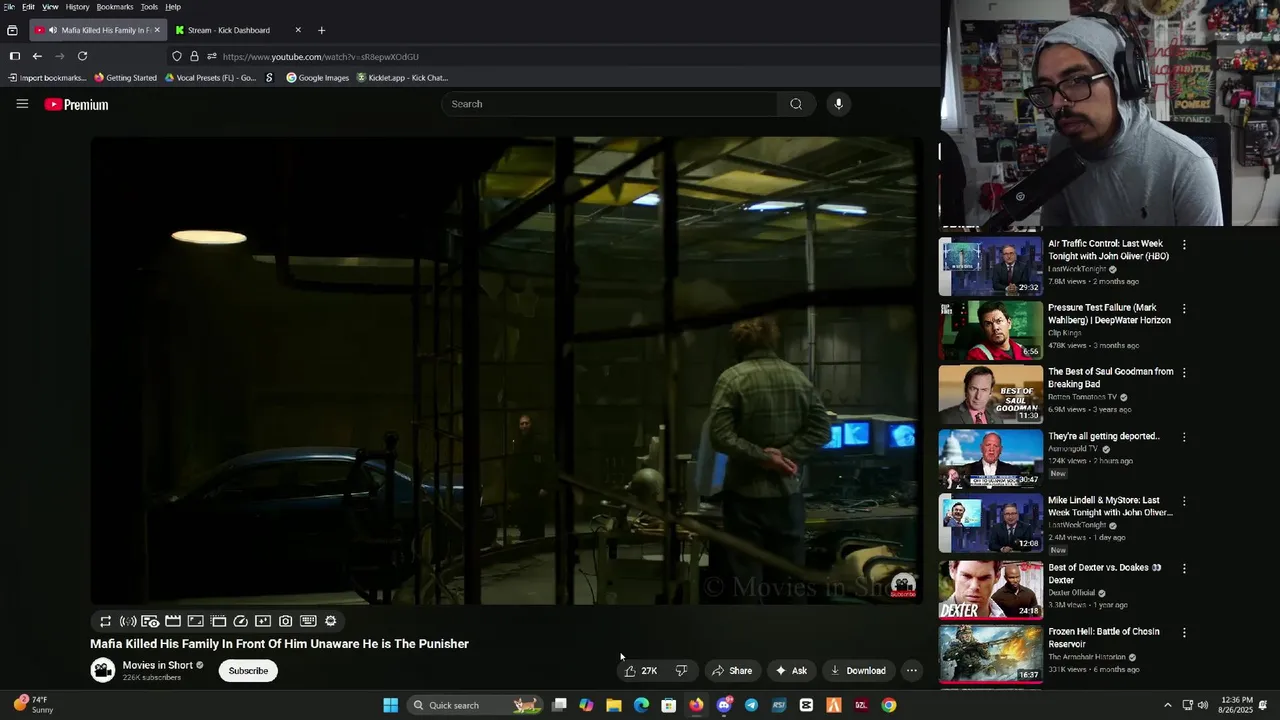
Task: Mute the playing YouTube tab speaker icon
Action: pos(52,30)
